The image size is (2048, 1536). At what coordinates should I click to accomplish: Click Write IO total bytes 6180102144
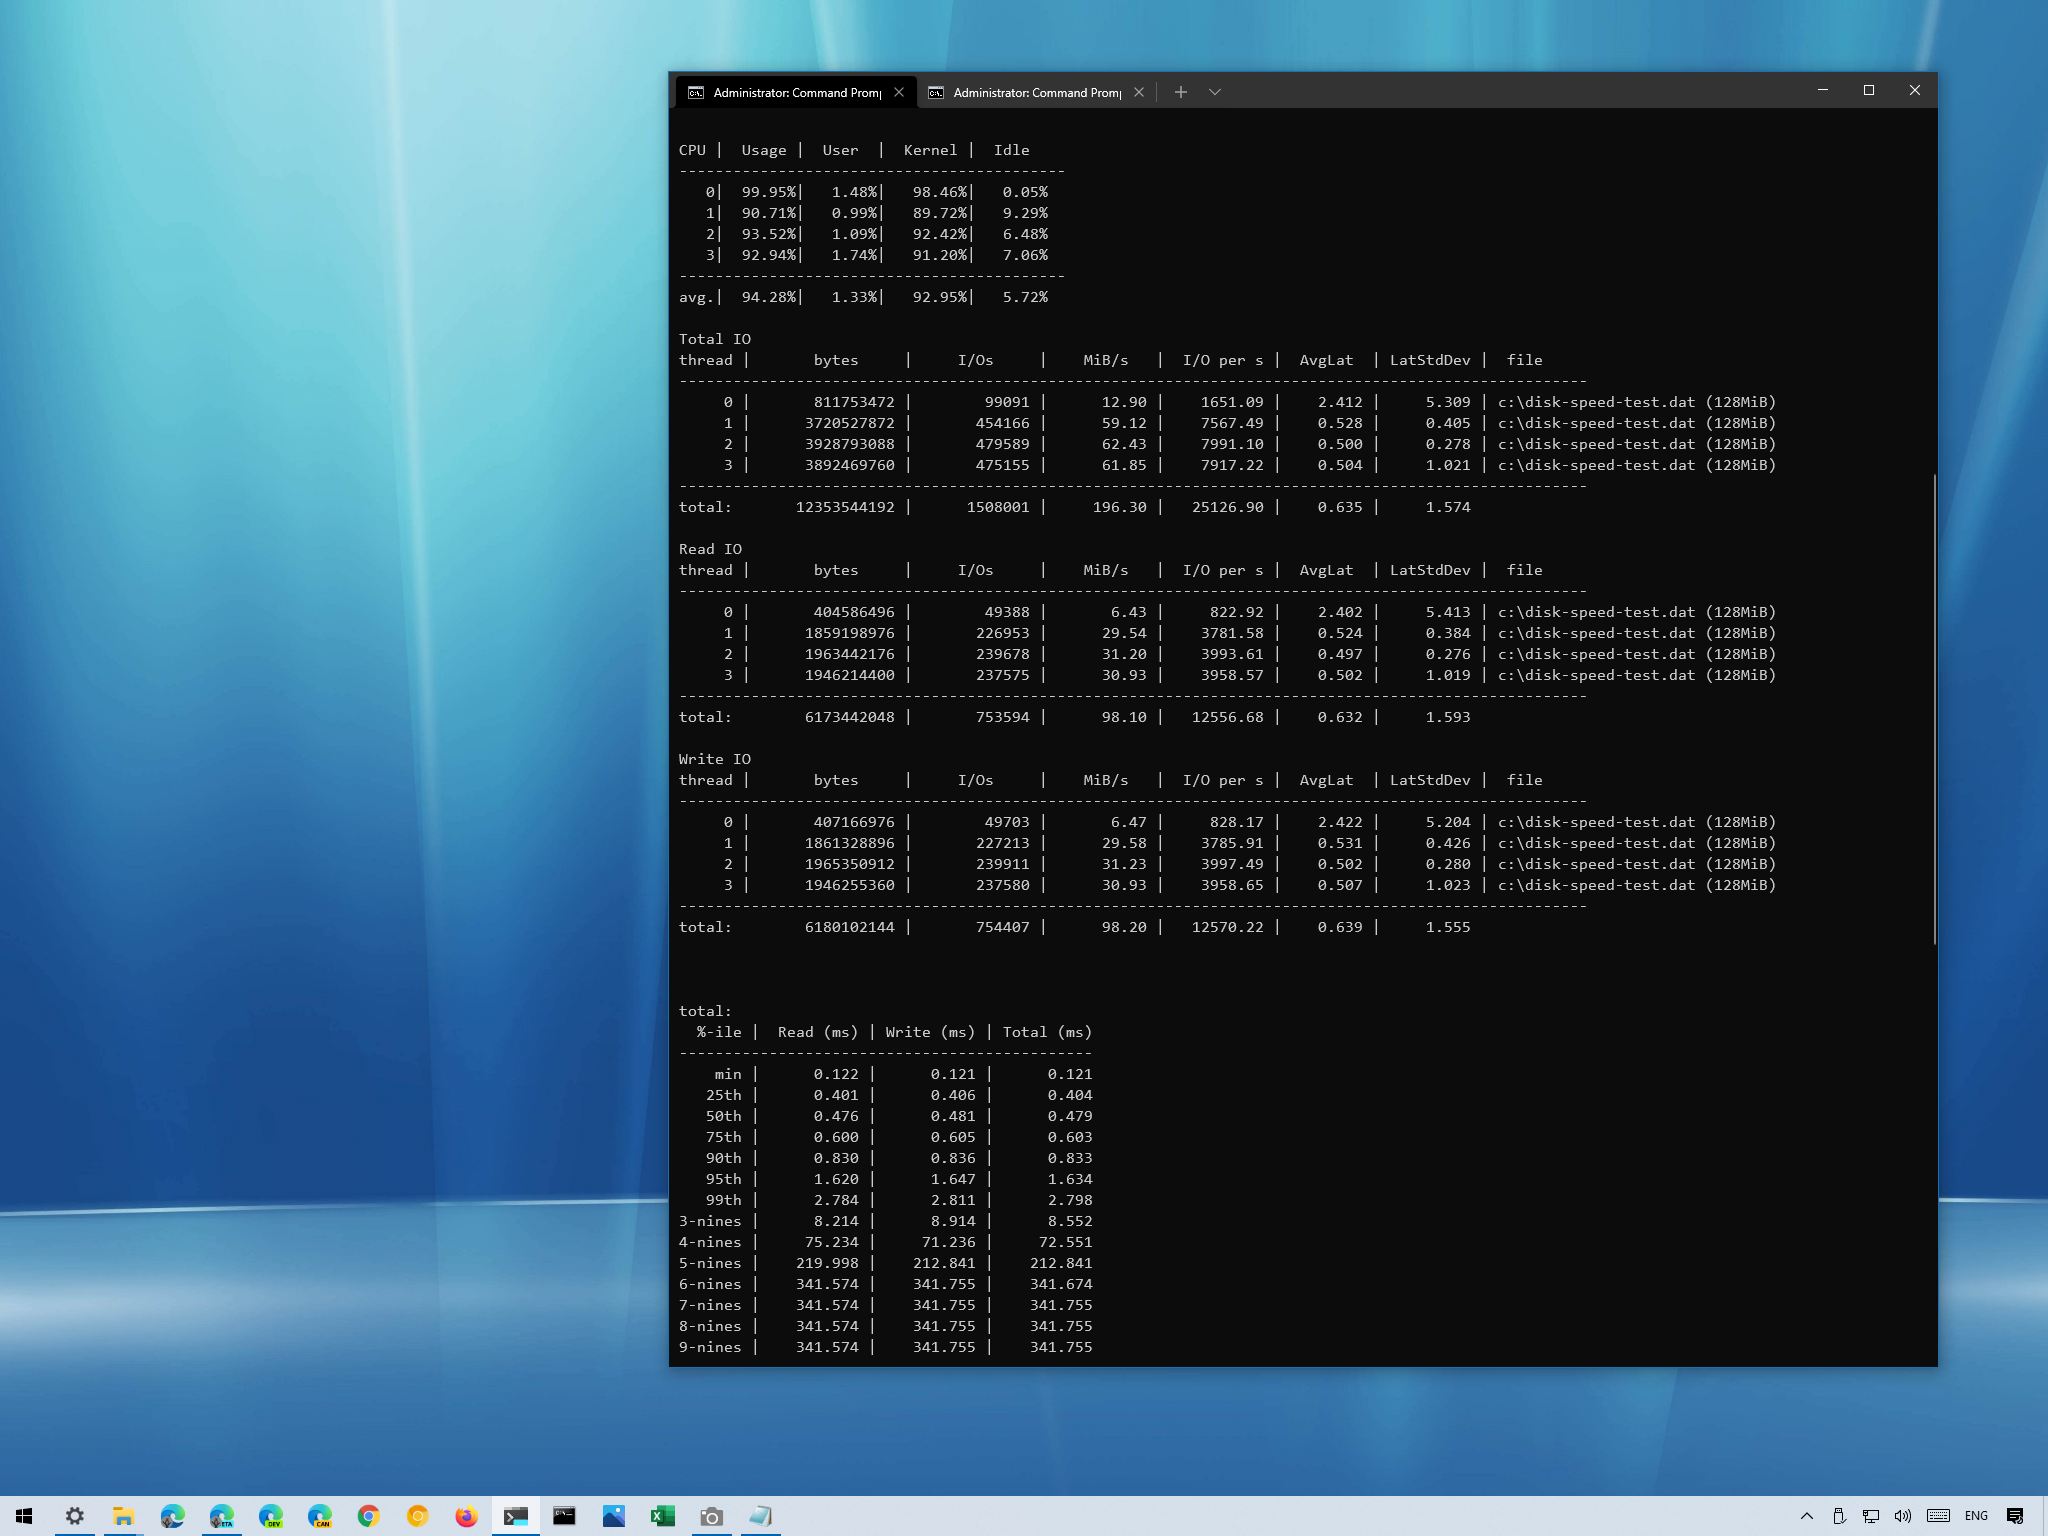[x=849, y=927]
